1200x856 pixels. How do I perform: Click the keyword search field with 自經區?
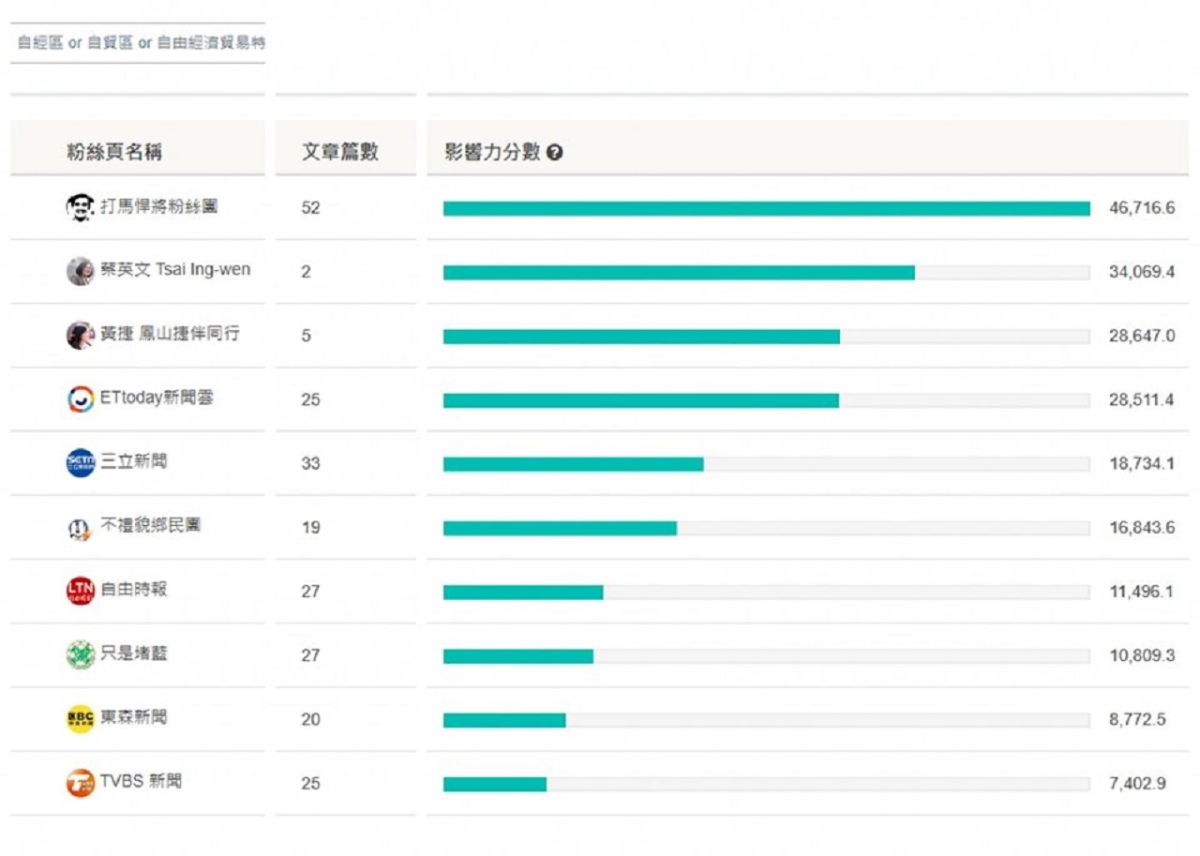pyautogui.click(x=138, y=43)
